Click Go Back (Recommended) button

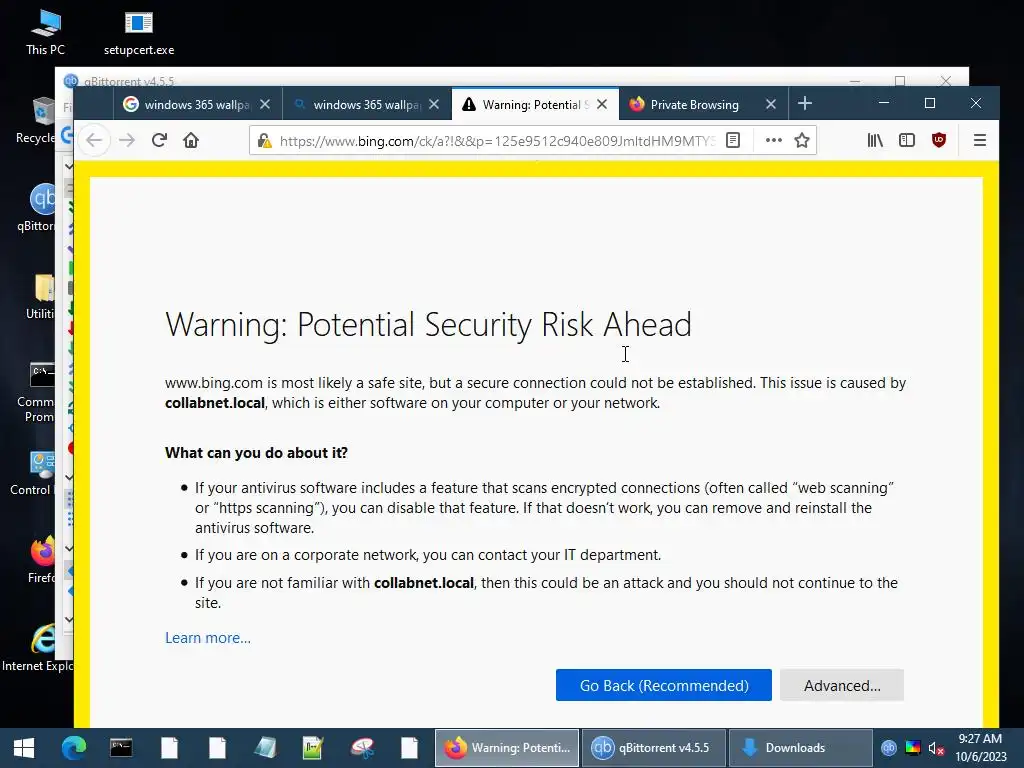click(x=664, y=685)
